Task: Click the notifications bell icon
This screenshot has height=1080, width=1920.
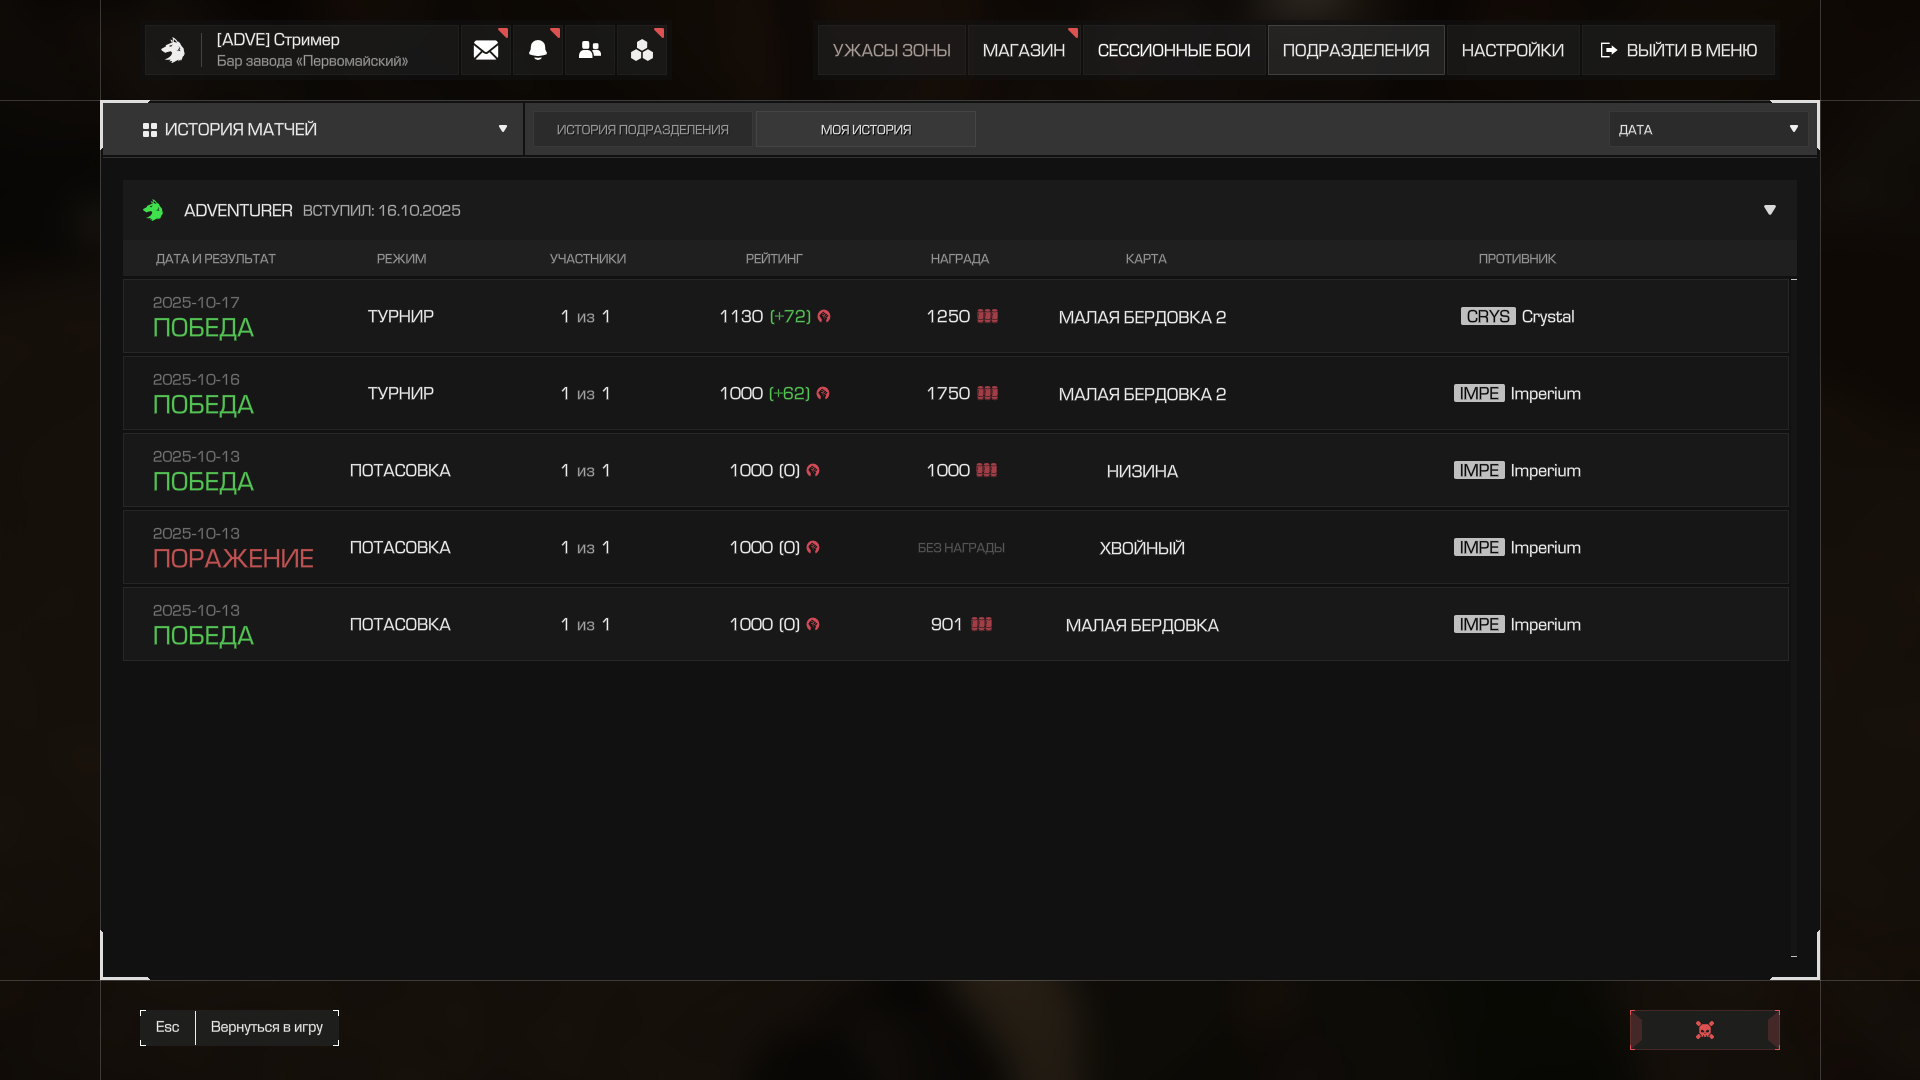Action: point(538,50)
